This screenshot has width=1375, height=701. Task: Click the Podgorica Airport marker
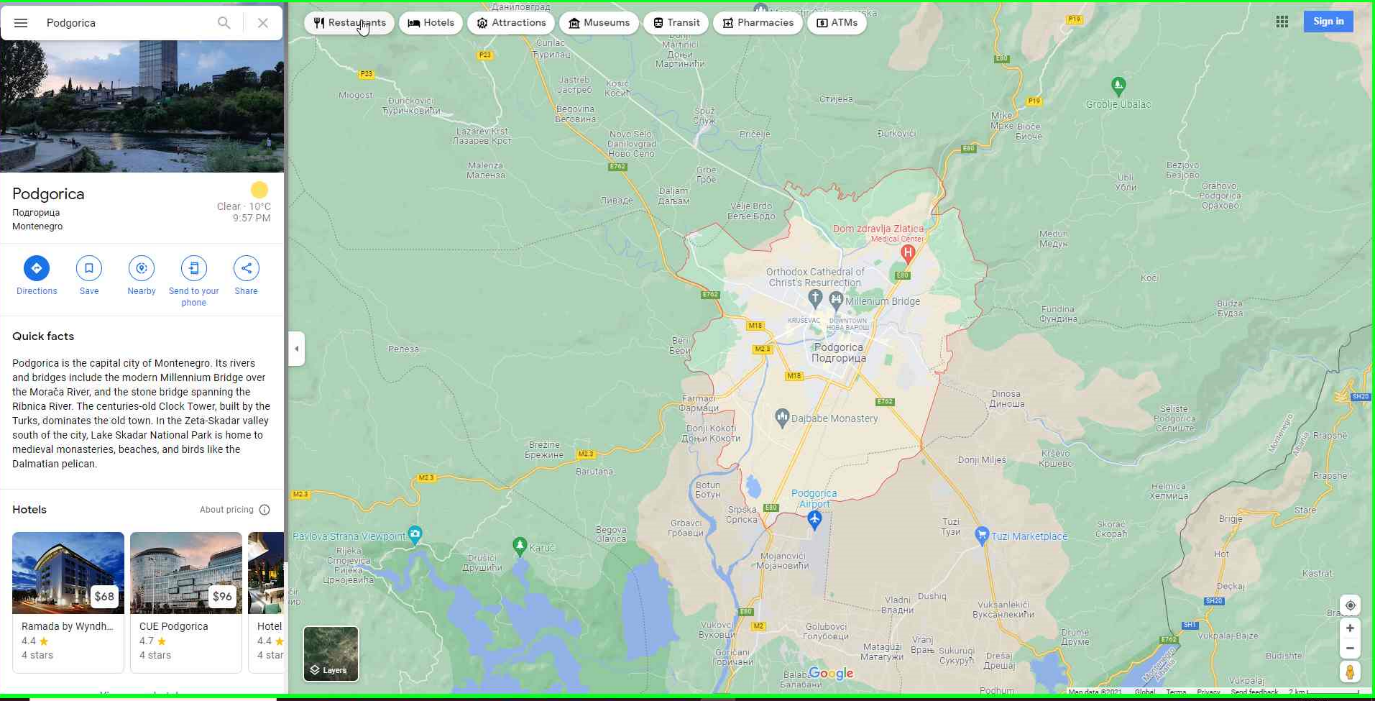pos(815,519)
